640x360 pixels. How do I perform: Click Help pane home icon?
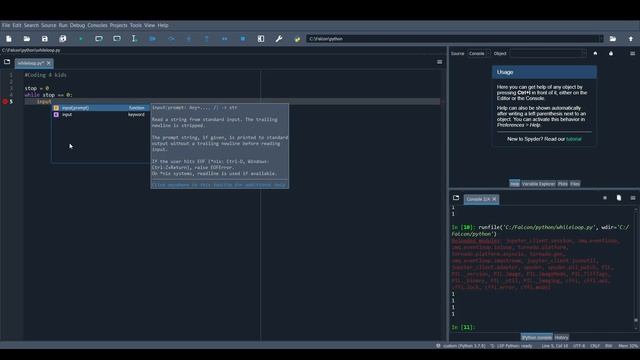(595, 53)
